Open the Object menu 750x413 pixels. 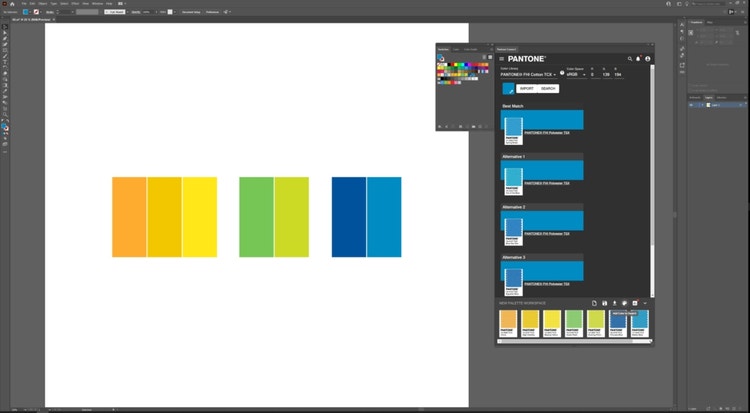click(x=43, y=3)
